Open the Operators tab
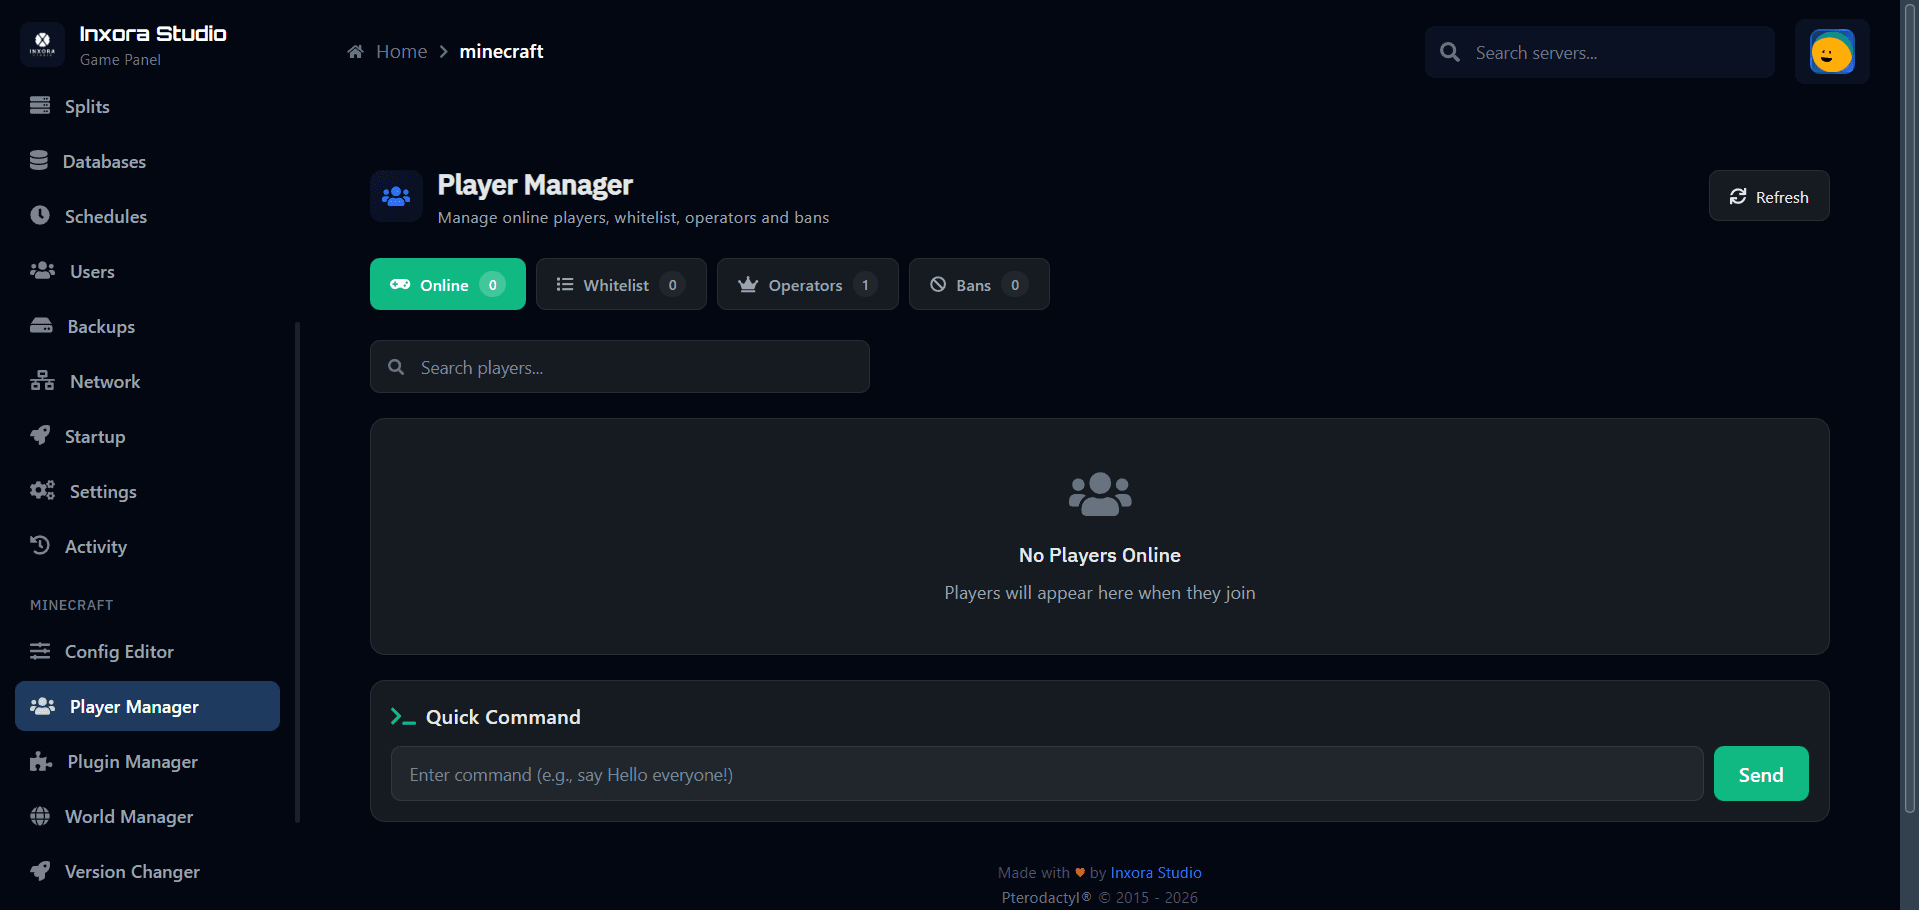 [807, 284]
